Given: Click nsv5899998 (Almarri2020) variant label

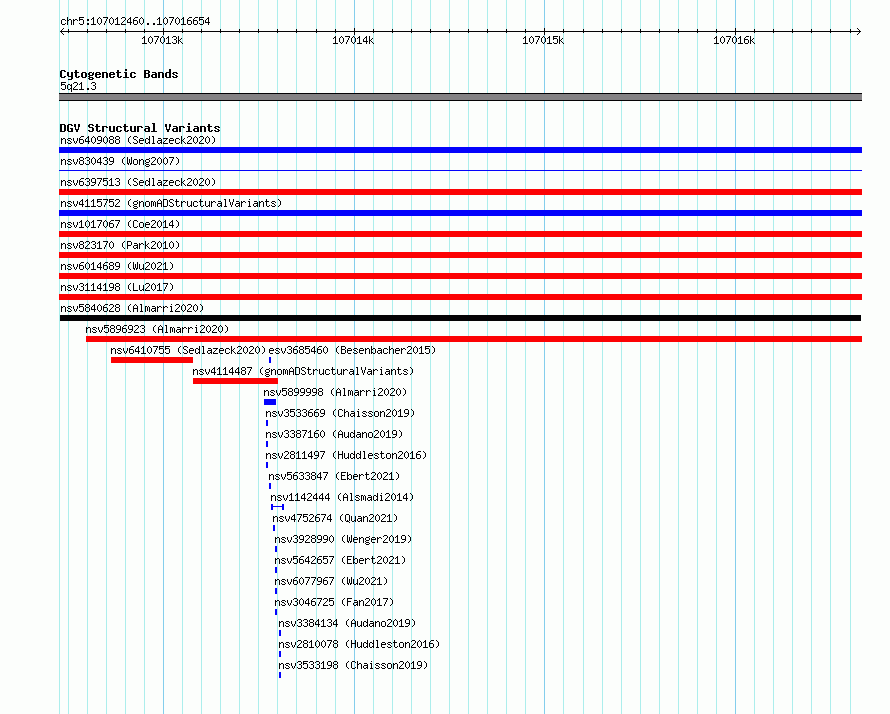Looking at the screenshot, I should click(x=335, y=392).
